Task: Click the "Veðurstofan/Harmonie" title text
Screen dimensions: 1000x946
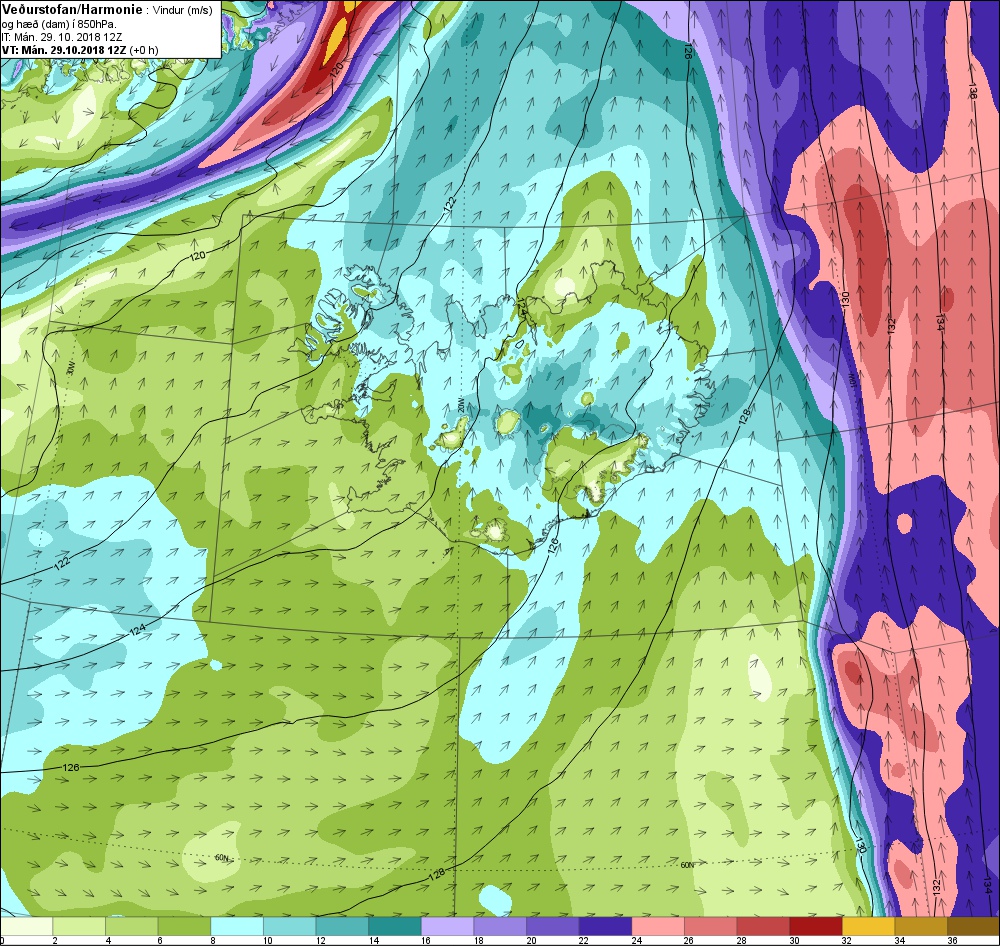Action: 72,10
